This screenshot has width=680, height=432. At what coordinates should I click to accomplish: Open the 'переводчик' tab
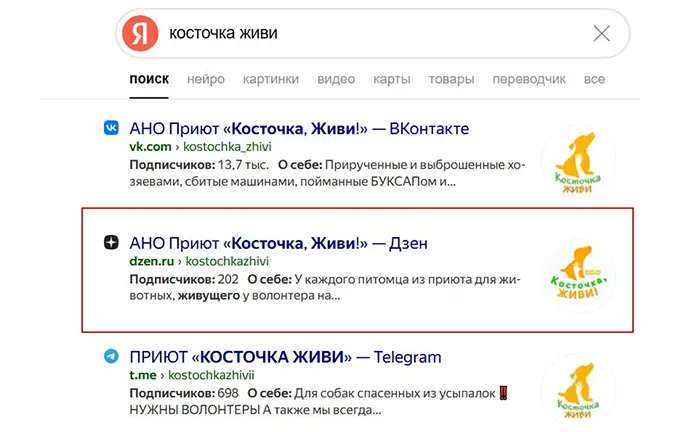tap(529, 79)
